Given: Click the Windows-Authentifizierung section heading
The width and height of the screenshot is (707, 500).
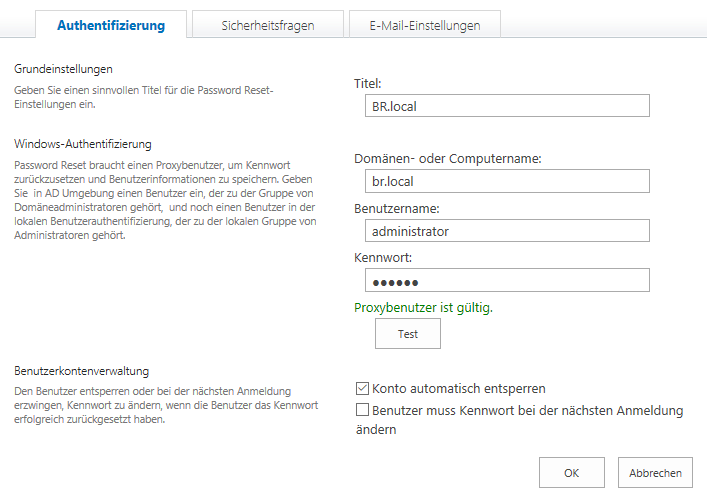Looking at the screenshot, I should (82, 144).
